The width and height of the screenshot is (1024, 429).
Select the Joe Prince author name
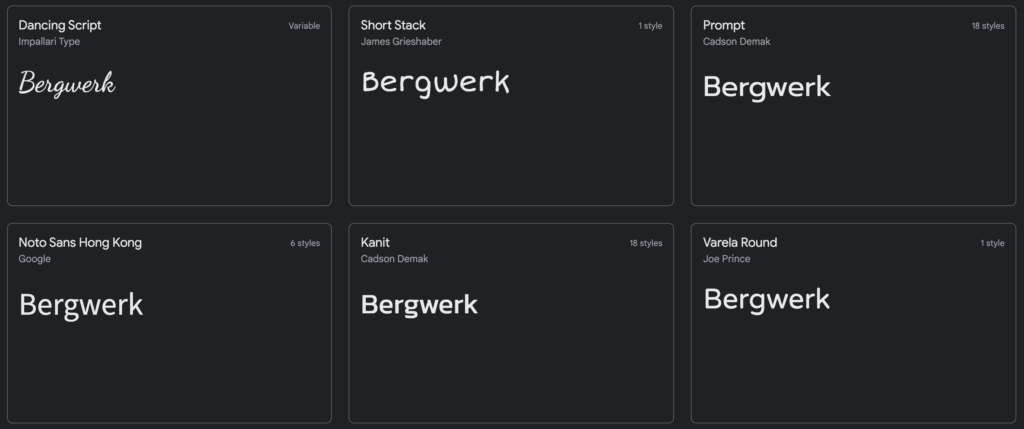[727, 259]
